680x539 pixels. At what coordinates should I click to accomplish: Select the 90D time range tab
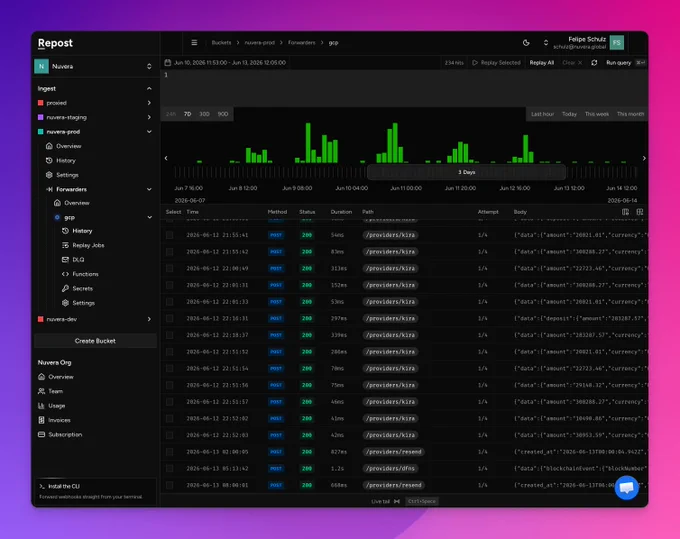pyautogui.click(x=223, y=114)
